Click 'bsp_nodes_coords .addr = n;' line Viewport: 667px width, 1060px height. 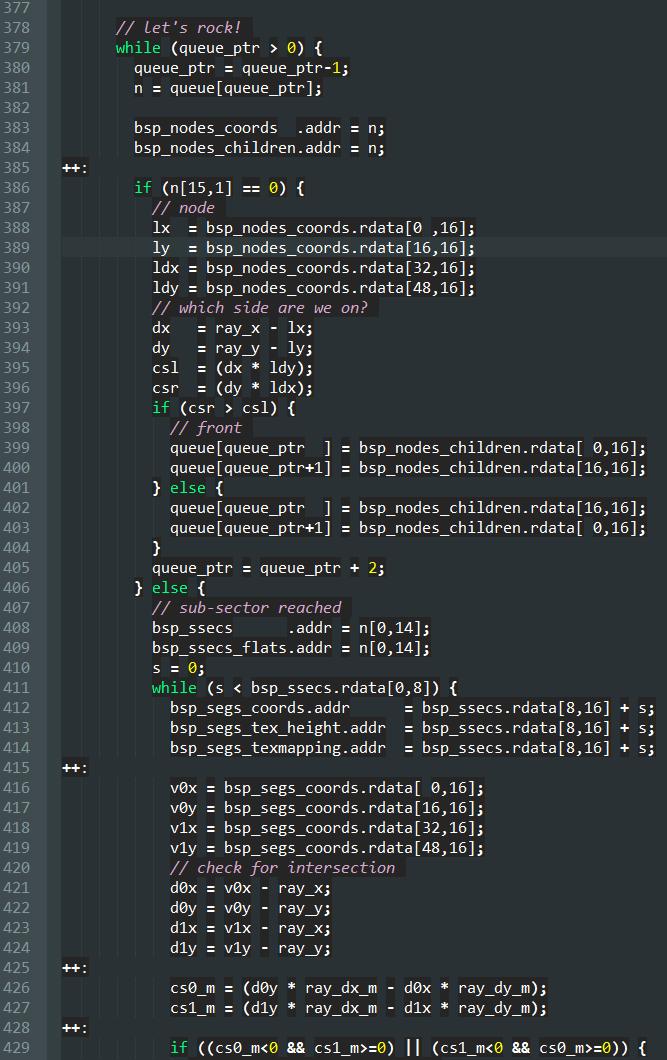coord(259,128)
